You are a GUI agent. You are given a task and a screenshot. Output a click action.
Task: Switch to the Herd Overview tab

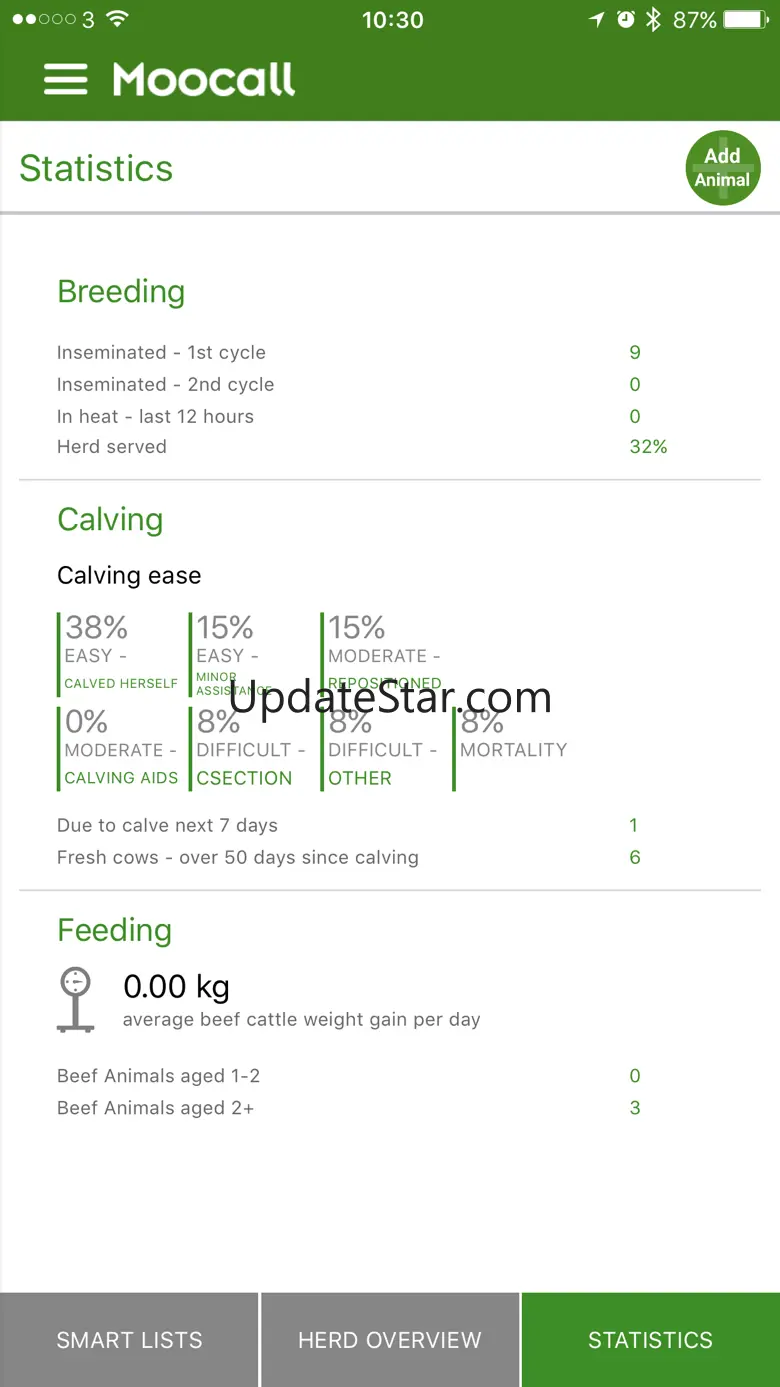coord(390,1340)
